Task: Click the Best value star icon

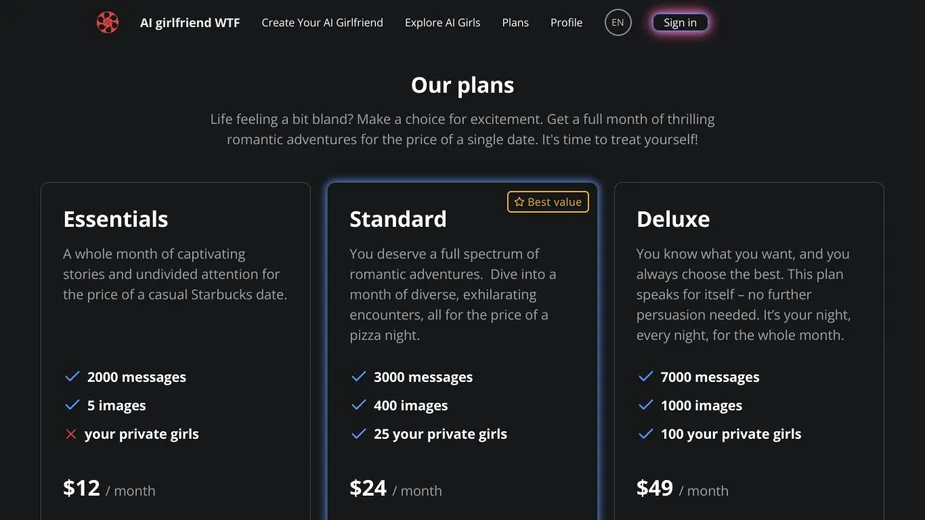Action: [x=519, y=202]
